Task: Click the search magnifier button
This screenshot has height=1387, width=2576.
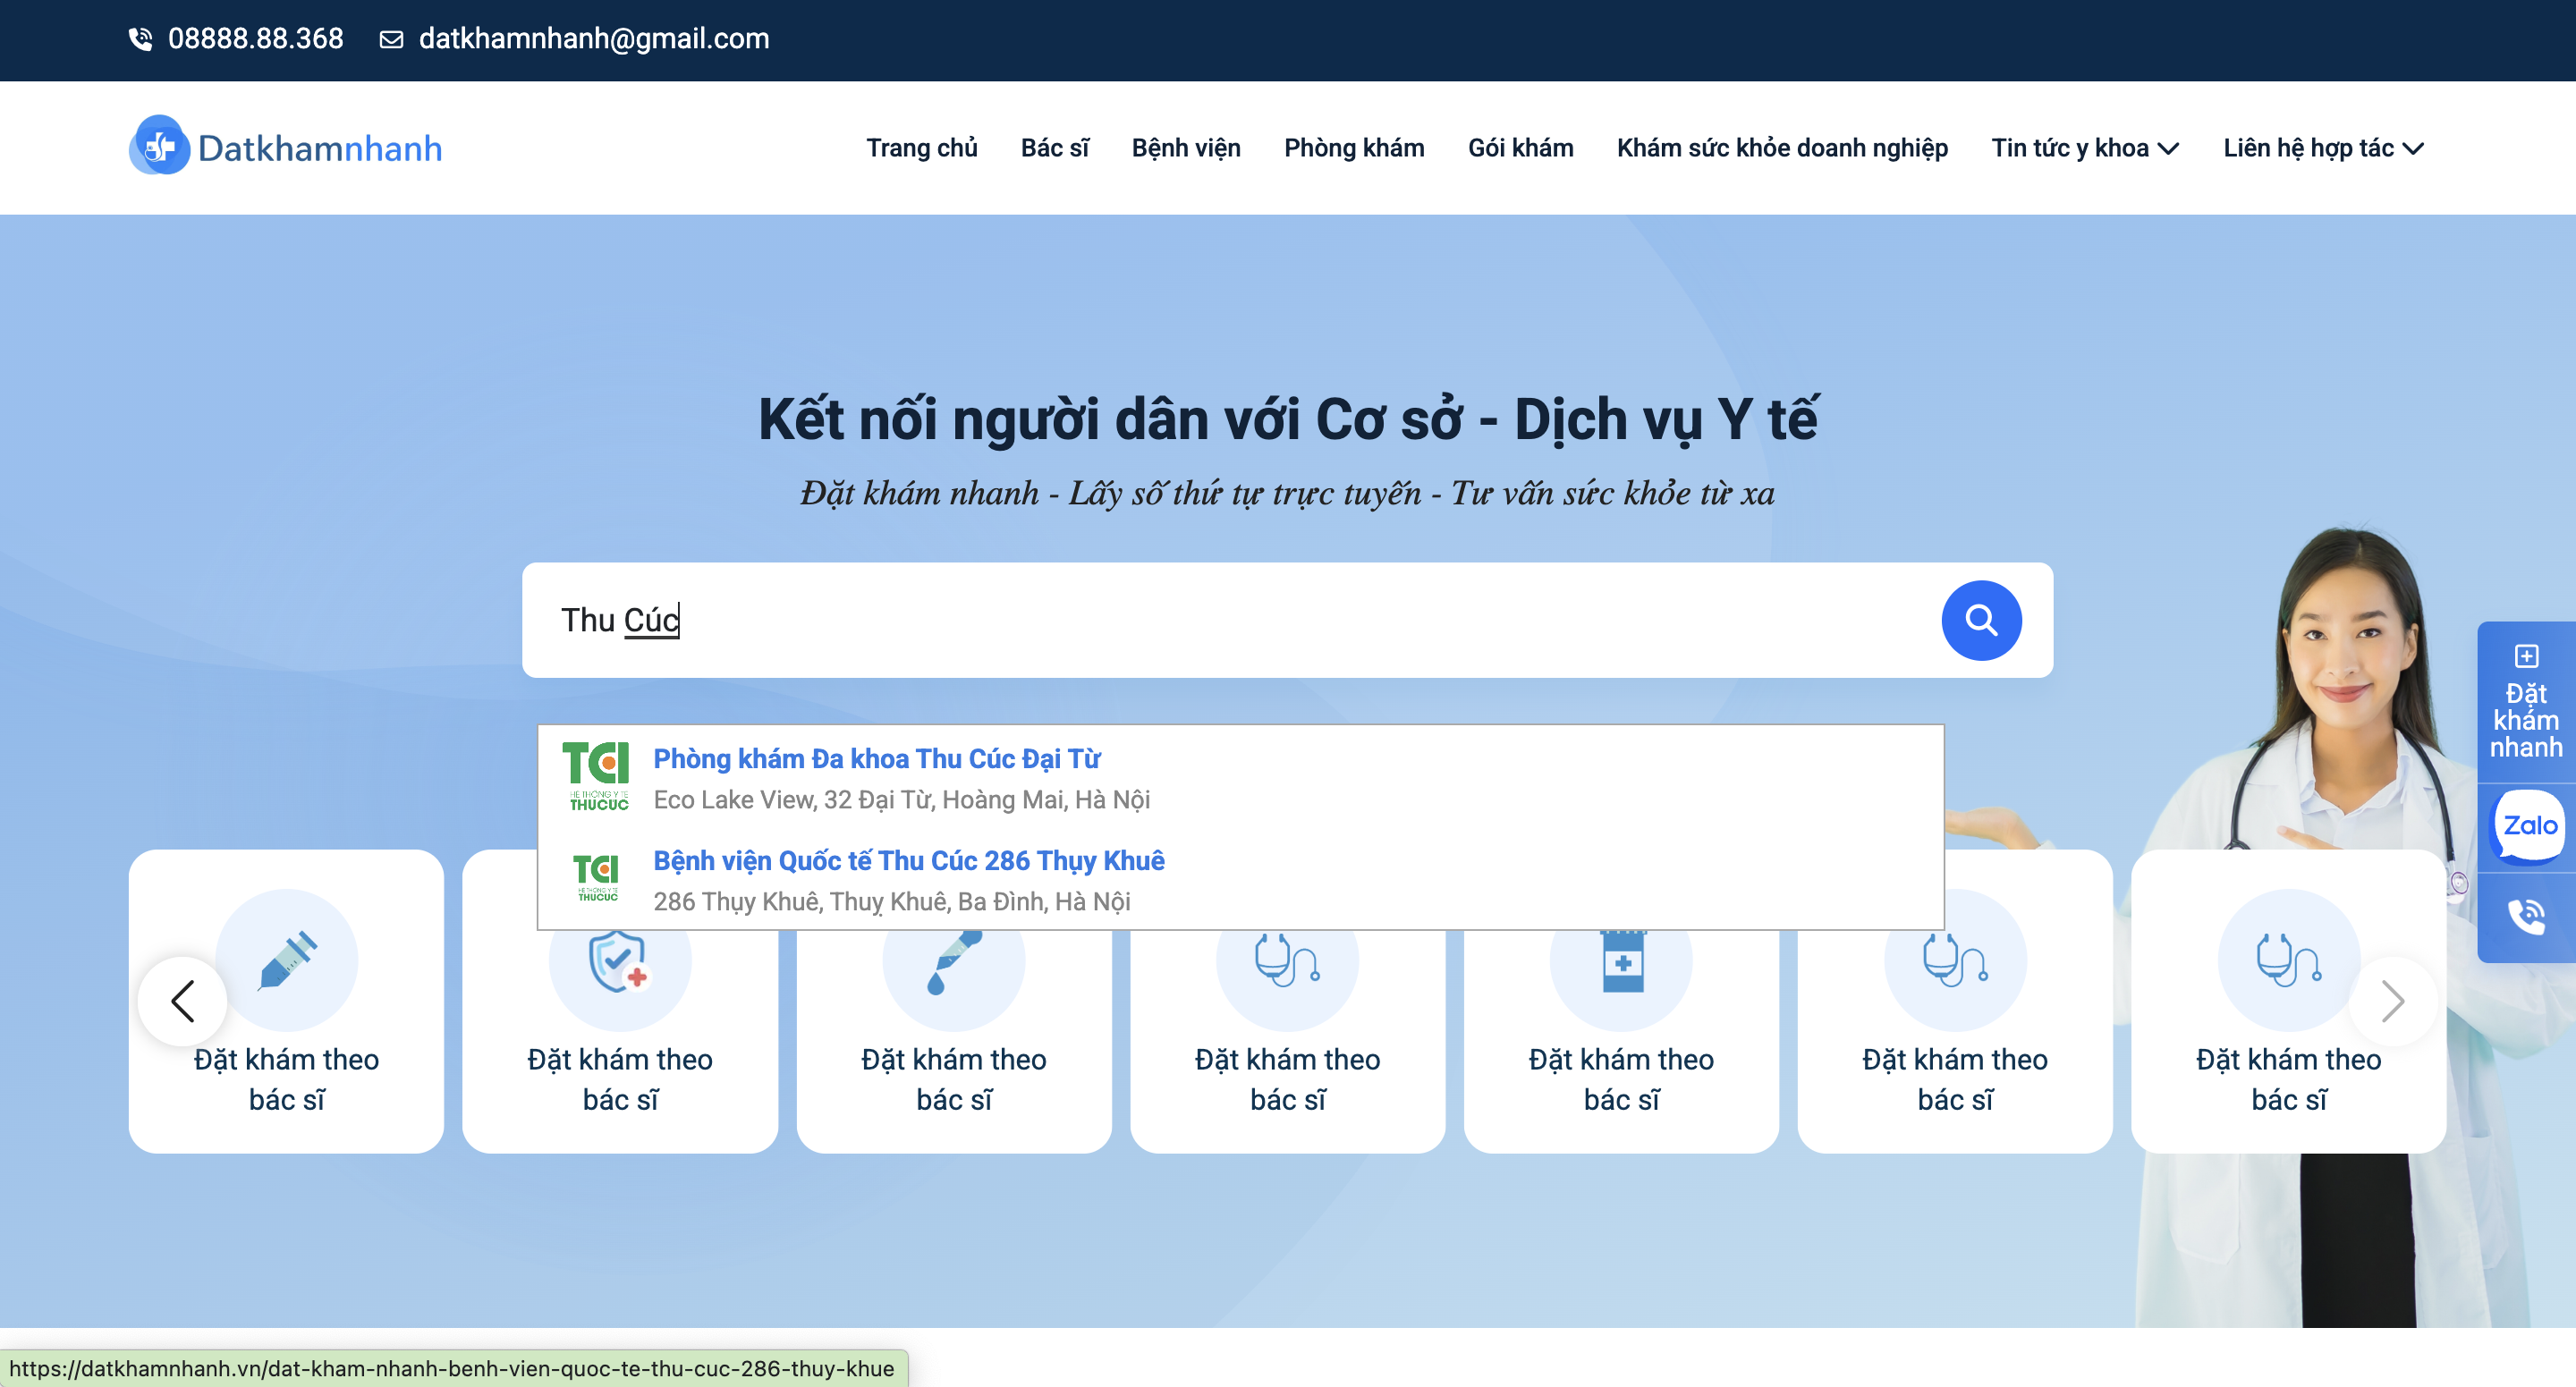Action: point(1981,620)
